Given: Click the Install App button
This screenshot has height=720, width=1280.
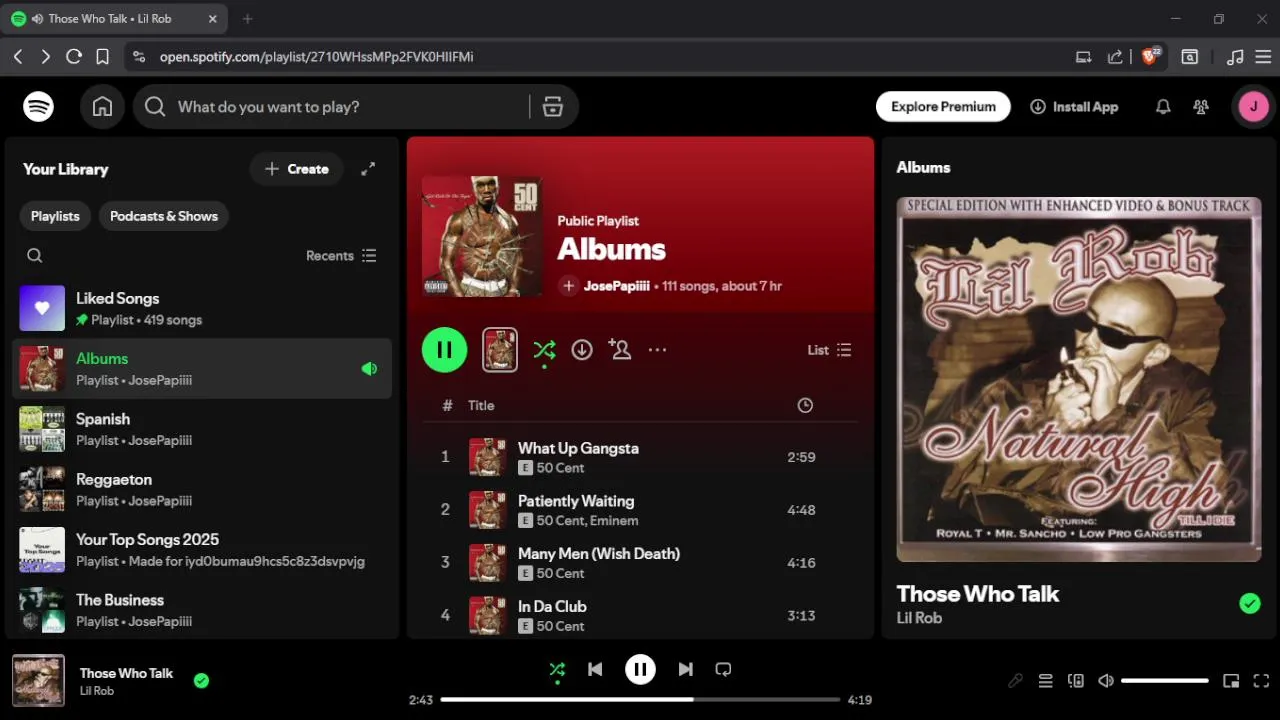Looking at the screenshot, I should pyautogui.click(x=1074, y=107).
